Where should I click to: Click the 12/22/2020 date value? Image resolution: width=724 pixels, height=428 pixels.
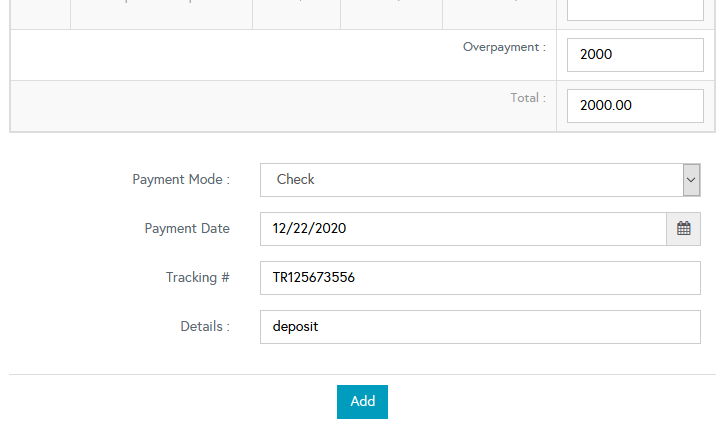(309, 229)
